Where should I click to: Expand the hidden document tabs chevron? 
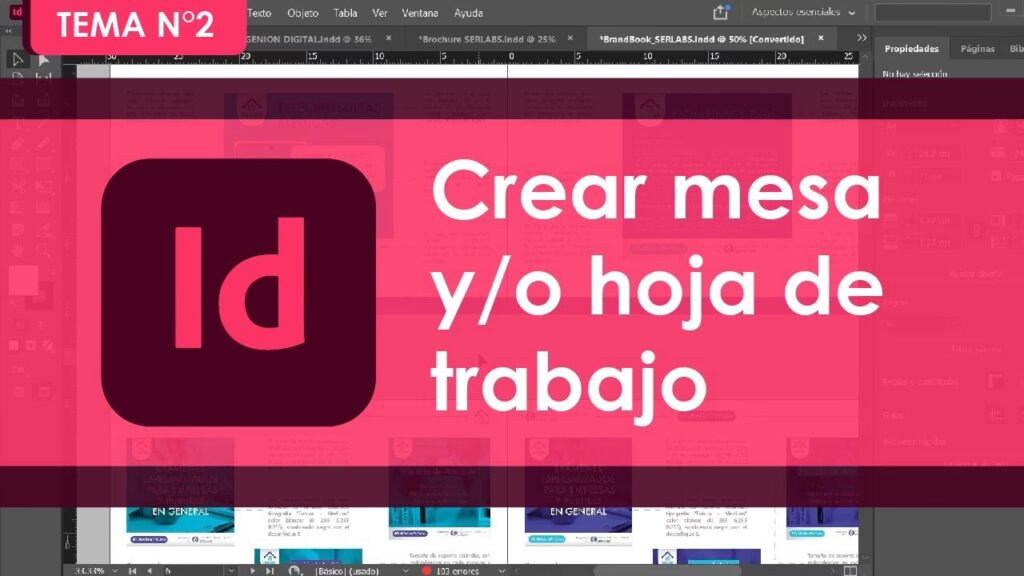click(x=862, y=38)
